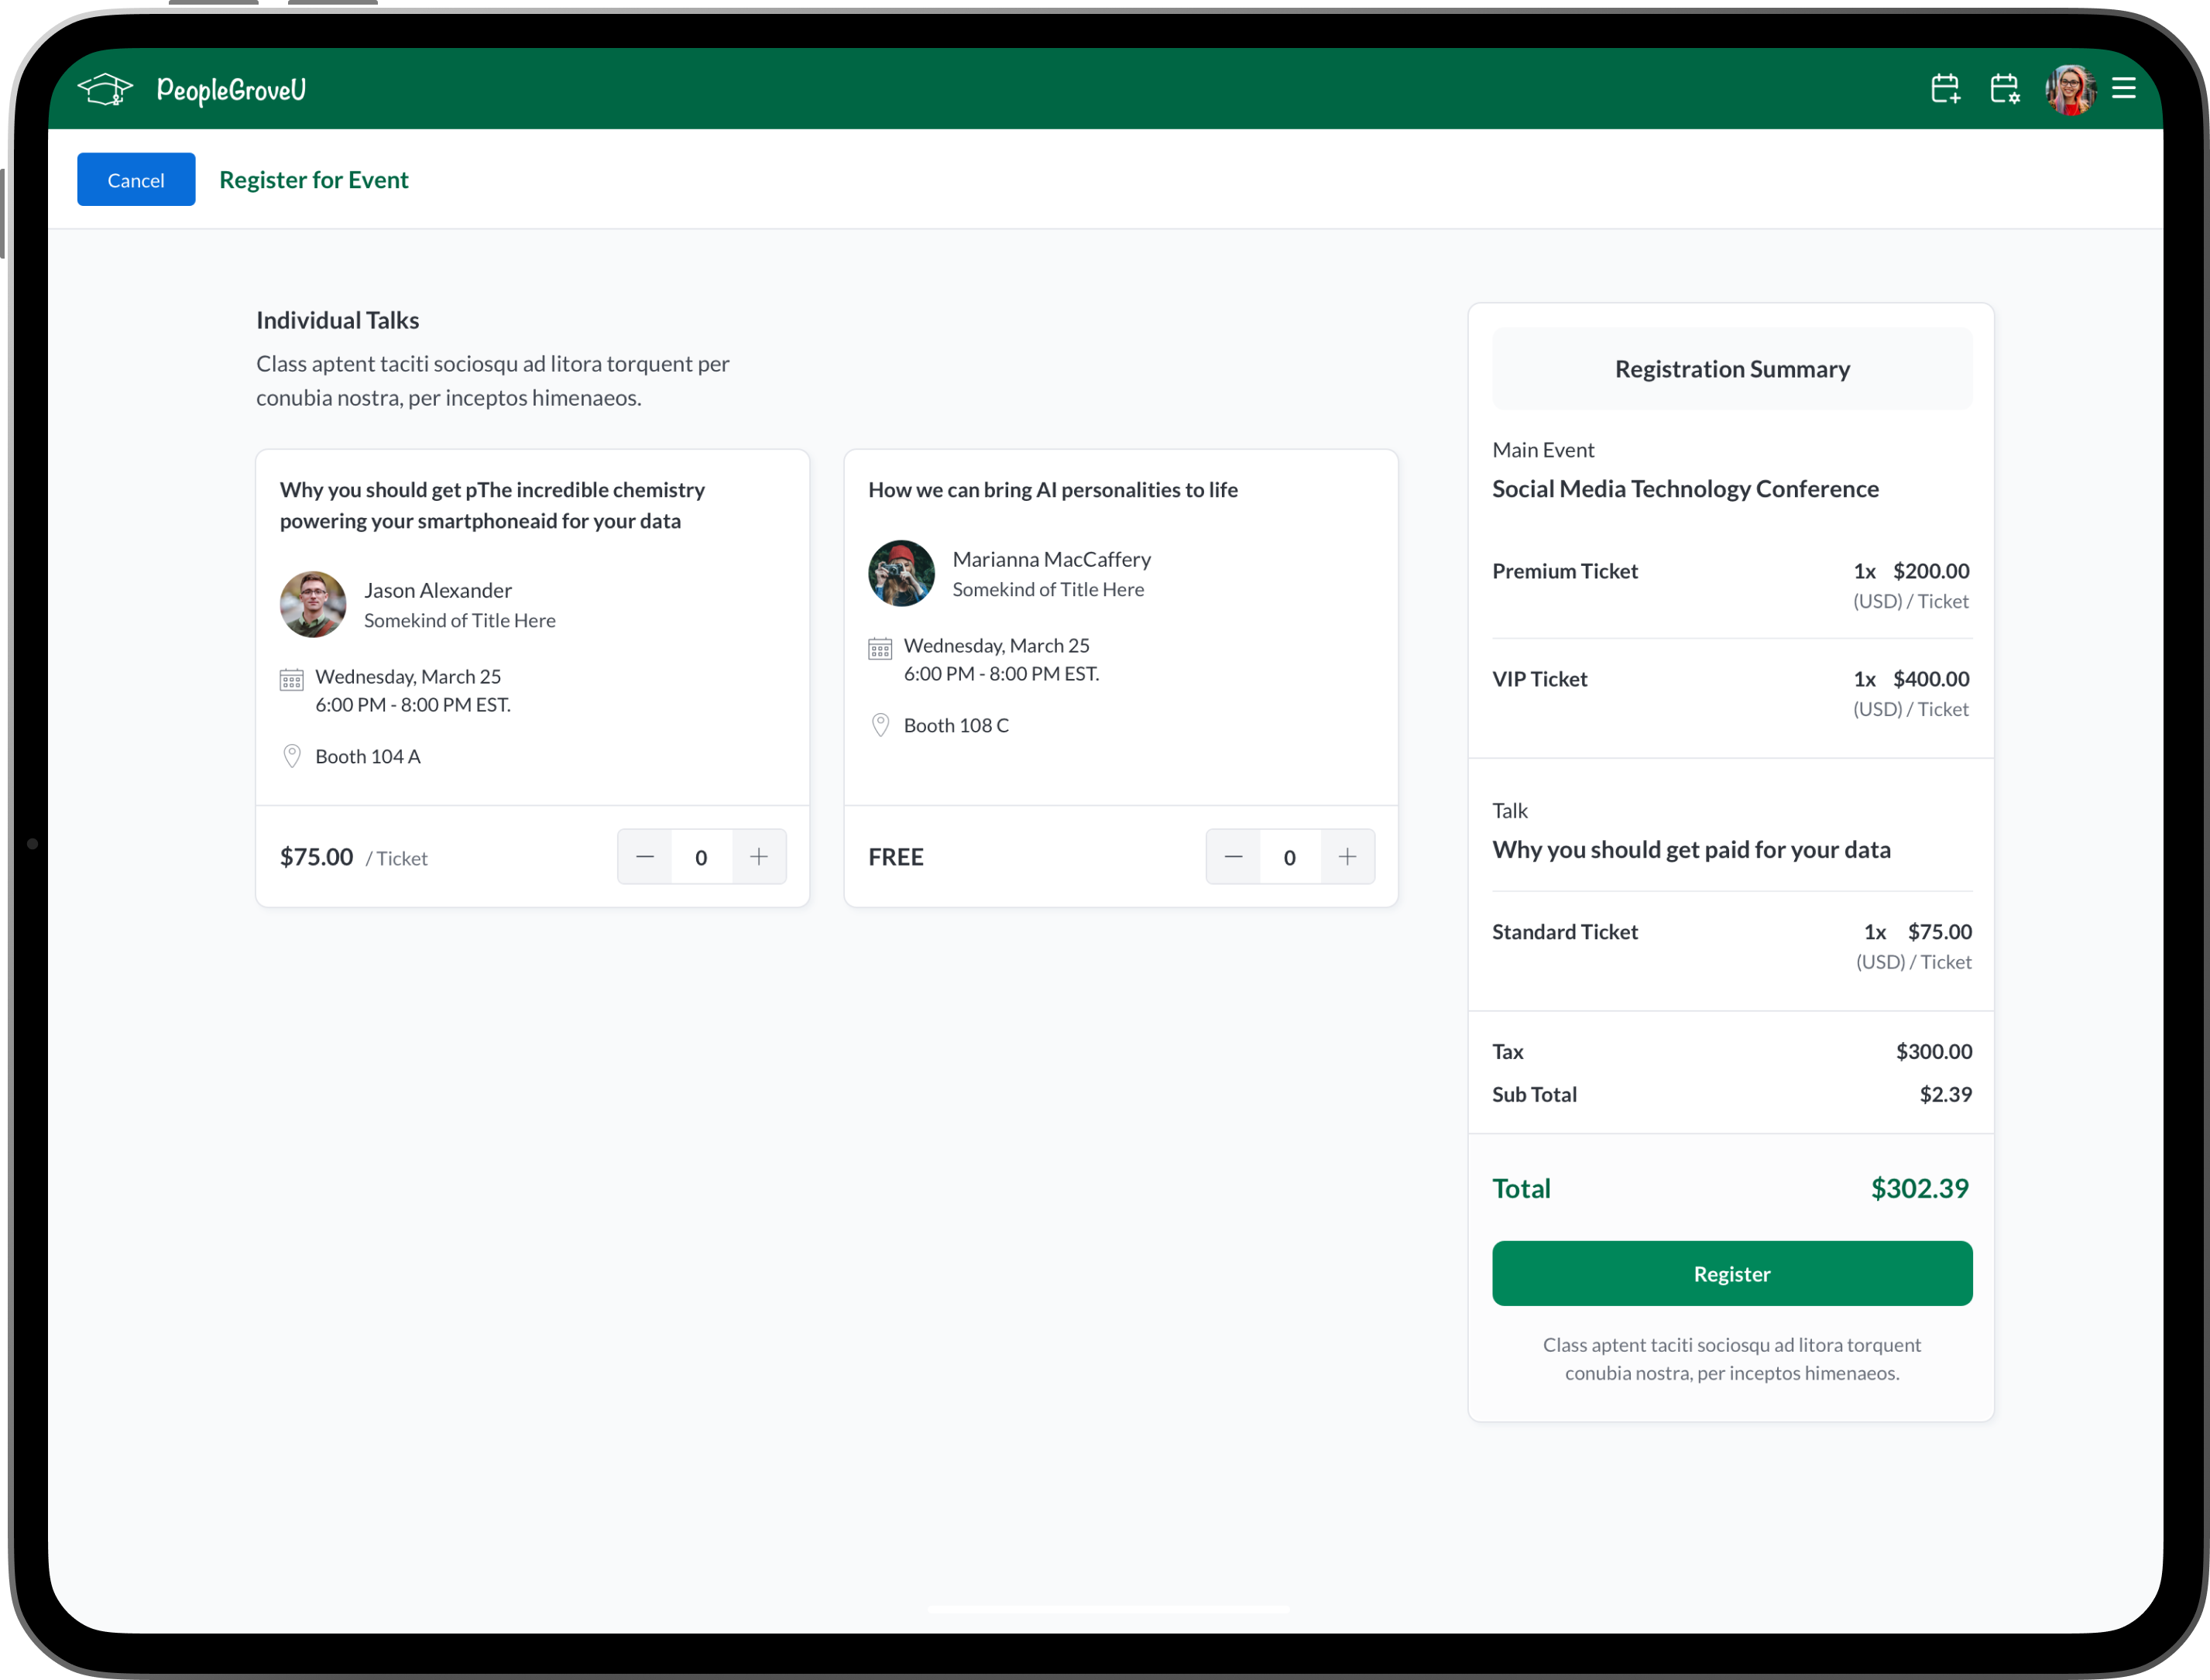Decrease ticket count for the FREE talk
2210x1680 pixels.
pos(1233,857)
